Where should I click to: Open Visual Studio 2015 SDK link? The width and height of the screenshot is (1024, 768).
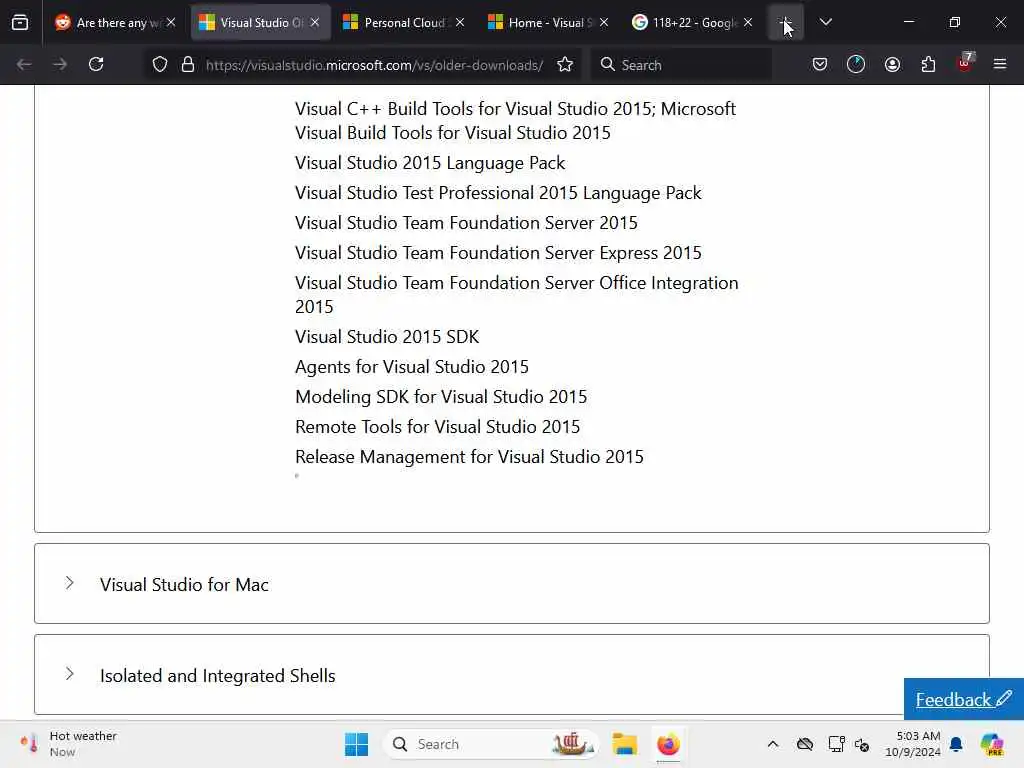[387, 336]
